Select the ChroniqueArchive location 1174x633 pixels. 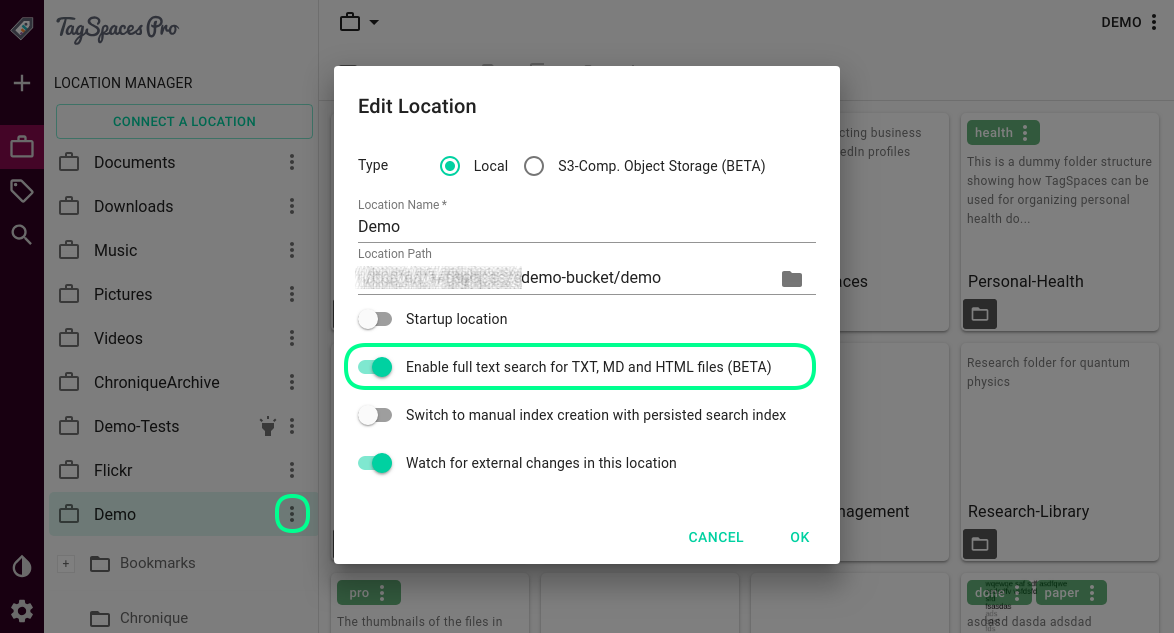(156, 382)
